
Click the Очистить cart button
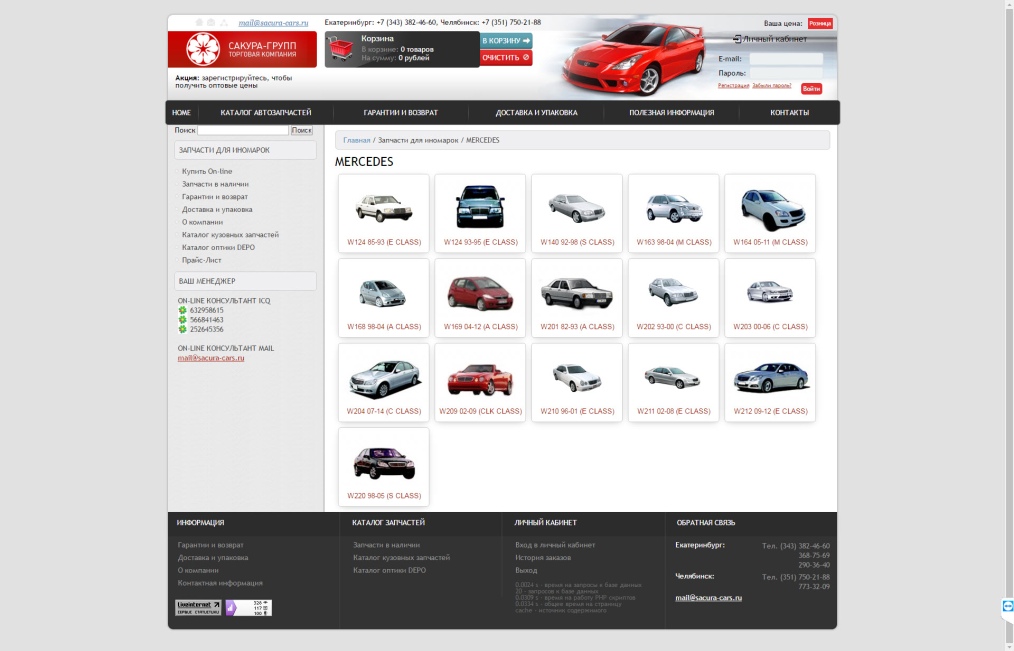coord(506,58)
